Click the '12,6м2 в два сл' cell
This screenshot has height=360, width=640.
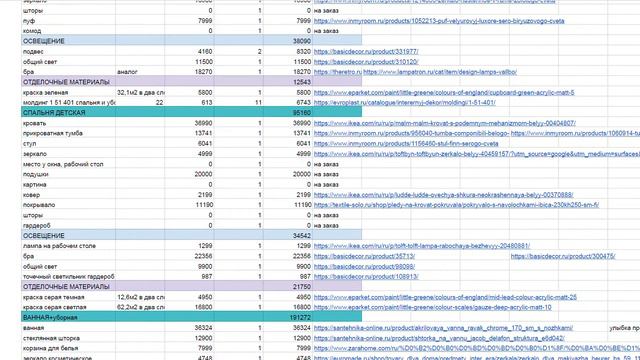pyautogui.click(x=140, y=297)
